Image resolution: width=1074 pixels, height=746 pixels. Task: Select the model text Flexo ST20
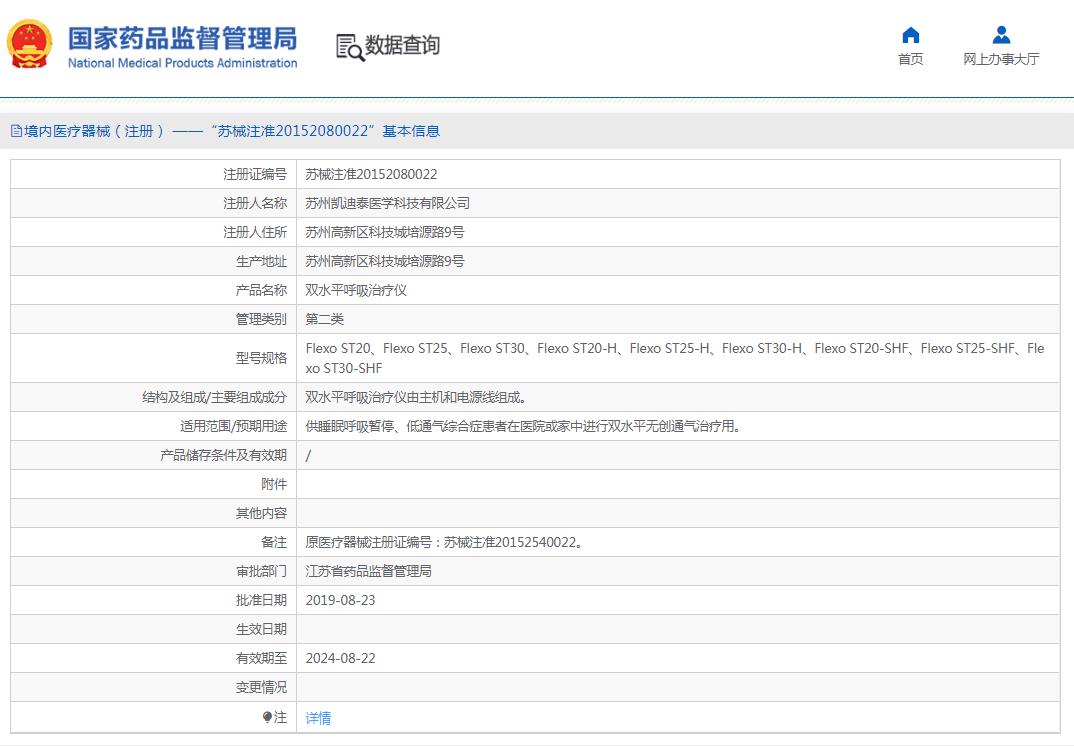[x=340, y=348]
